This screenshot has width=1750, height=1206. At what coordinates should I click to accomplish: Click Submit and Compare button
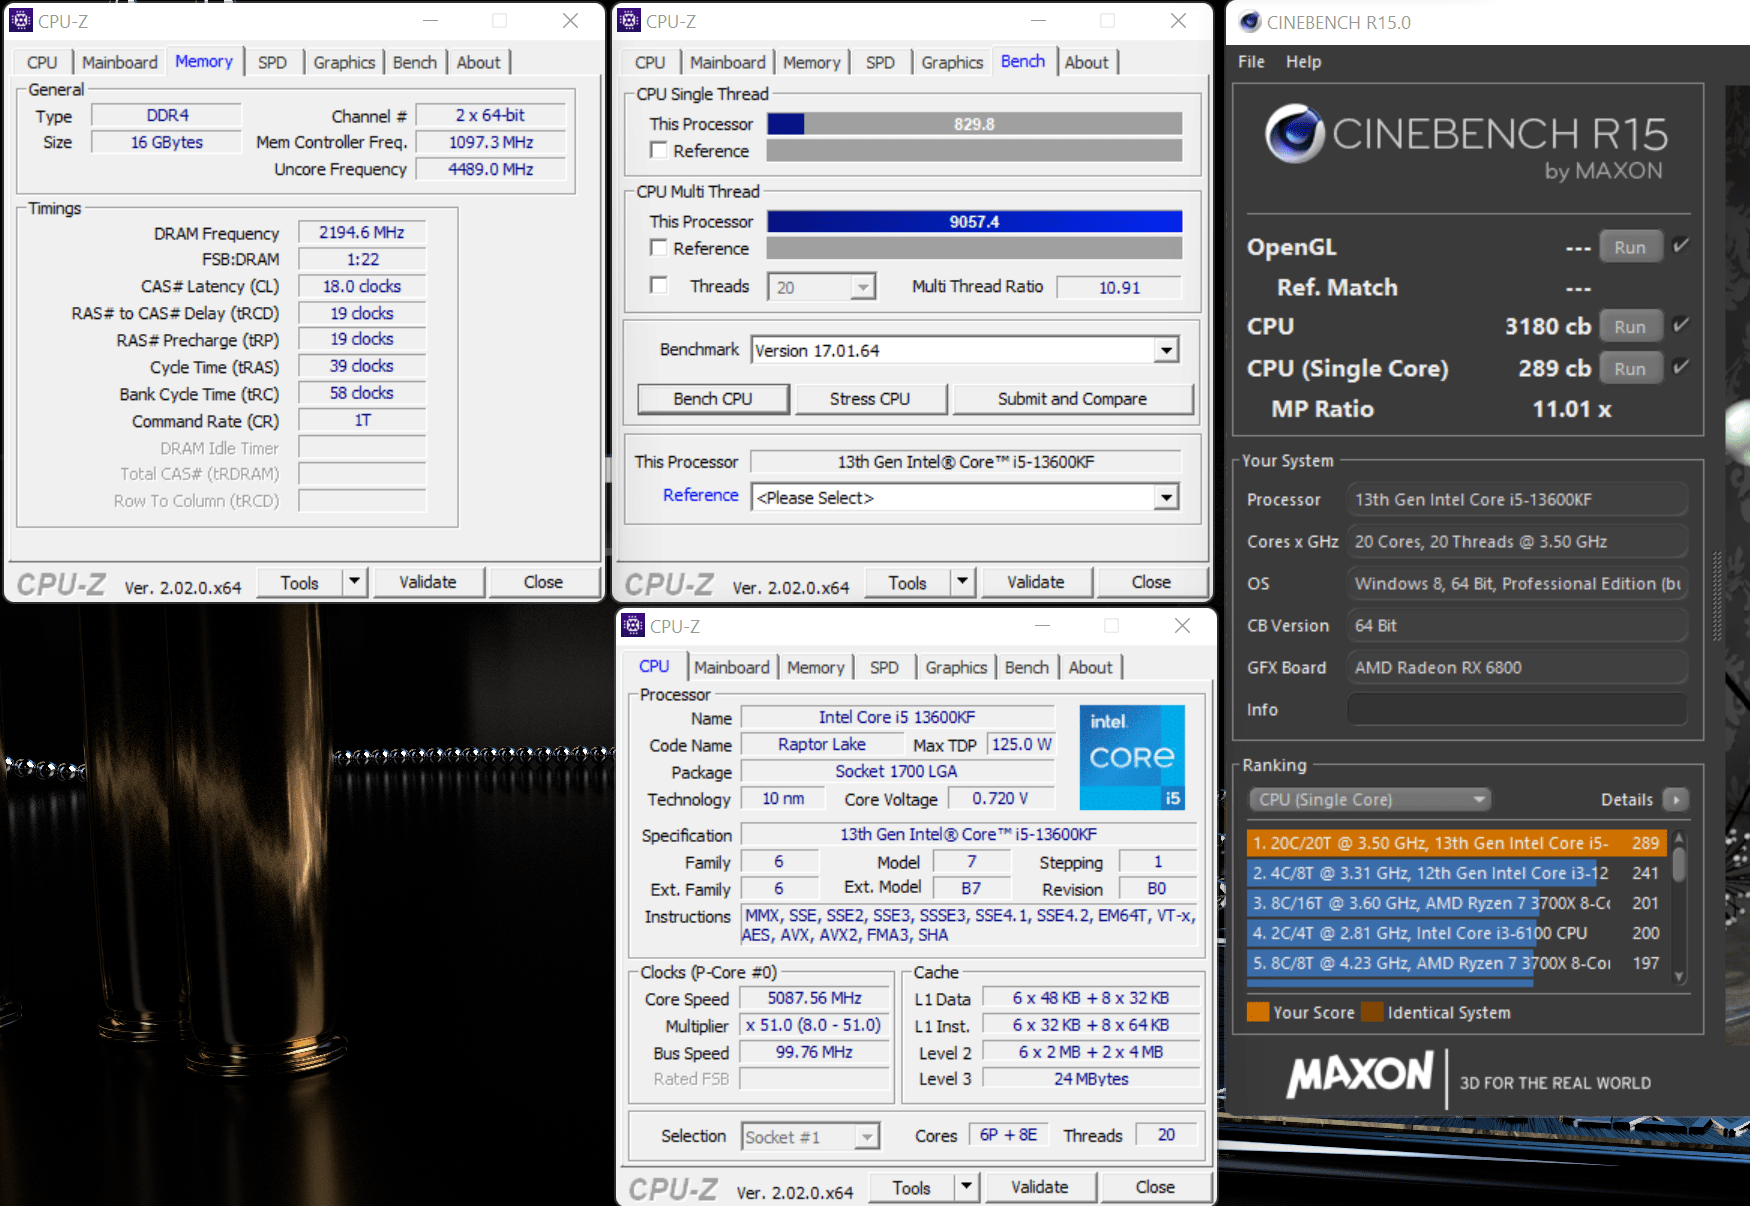click(x=1072, y=398)
